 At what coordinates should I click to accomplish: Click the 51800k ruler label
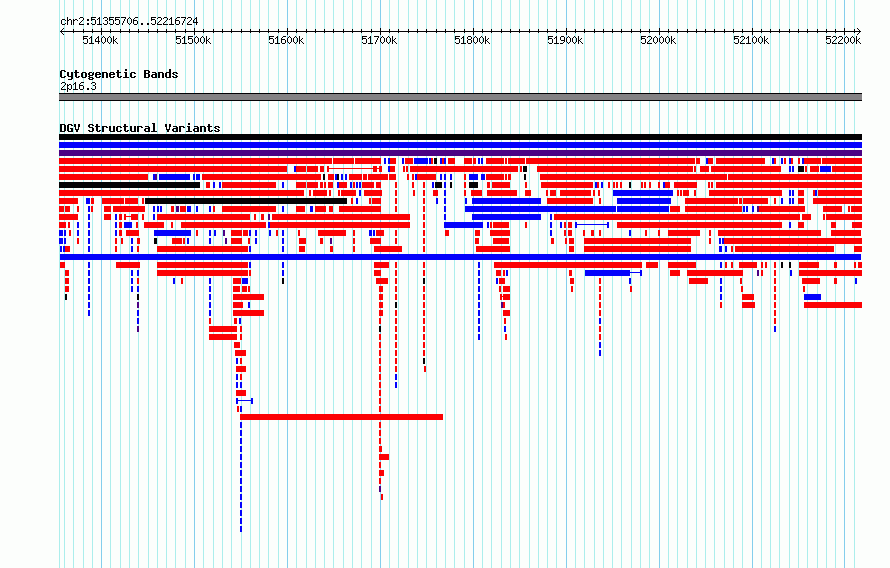pos(472,40)
